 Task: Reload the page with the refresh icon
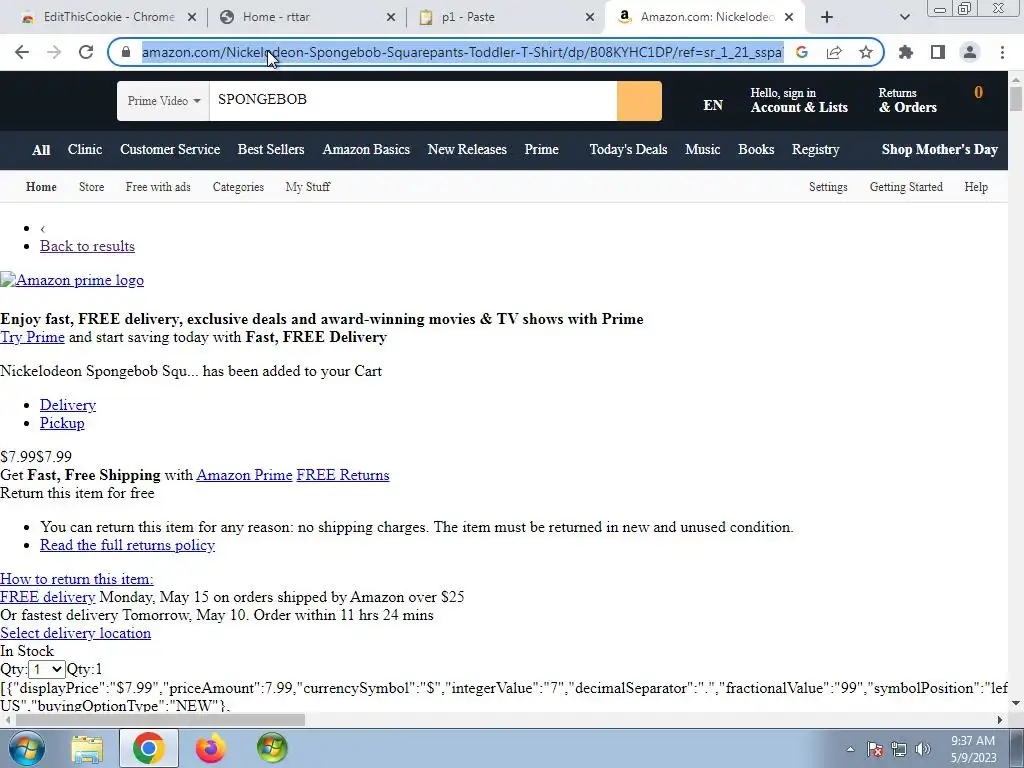[86, 52]
